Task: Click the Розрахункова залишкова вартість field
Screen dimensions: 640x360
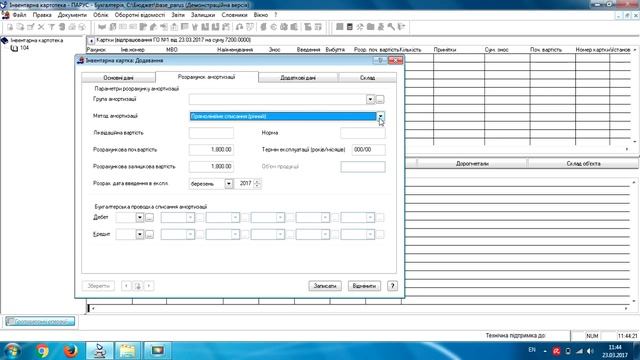Action: pyautogui.click(x=211, y=167)
